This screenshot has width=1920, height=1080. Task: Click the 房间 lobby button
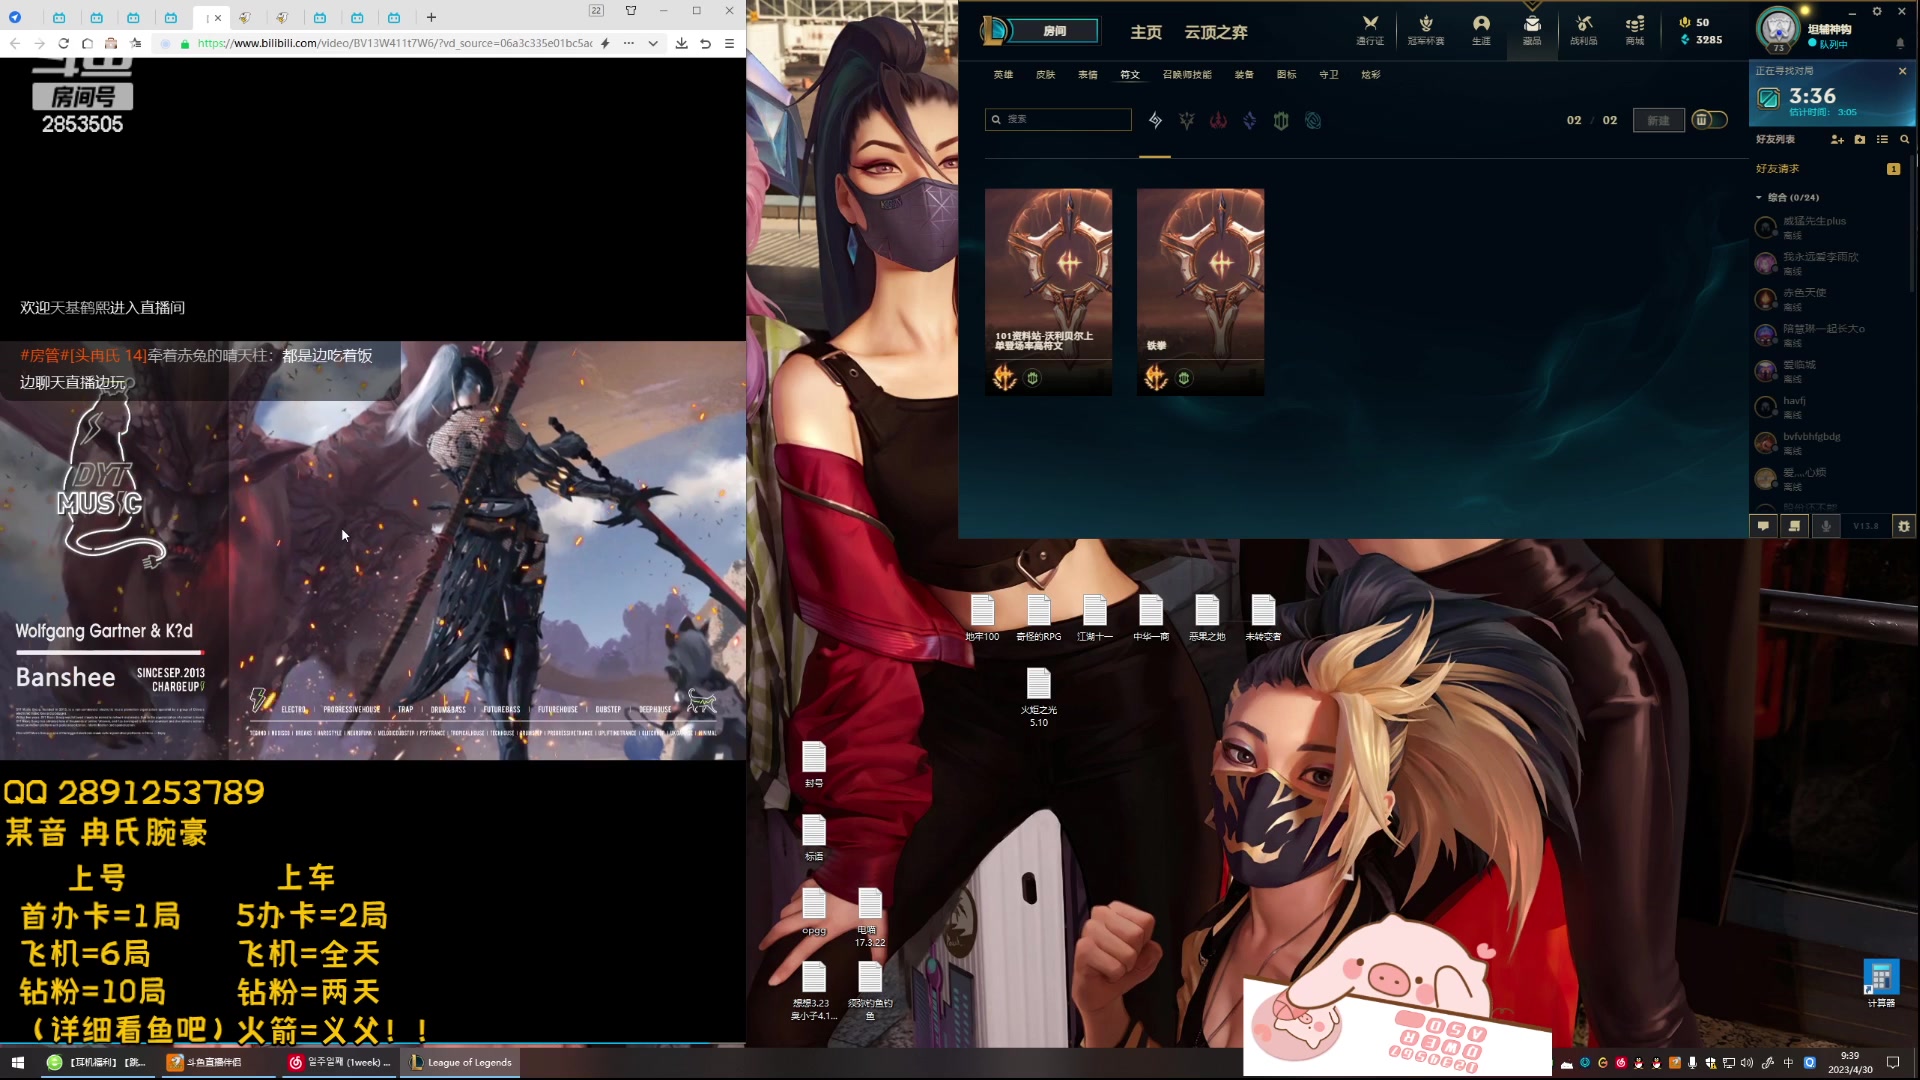tap(1054, 31)
